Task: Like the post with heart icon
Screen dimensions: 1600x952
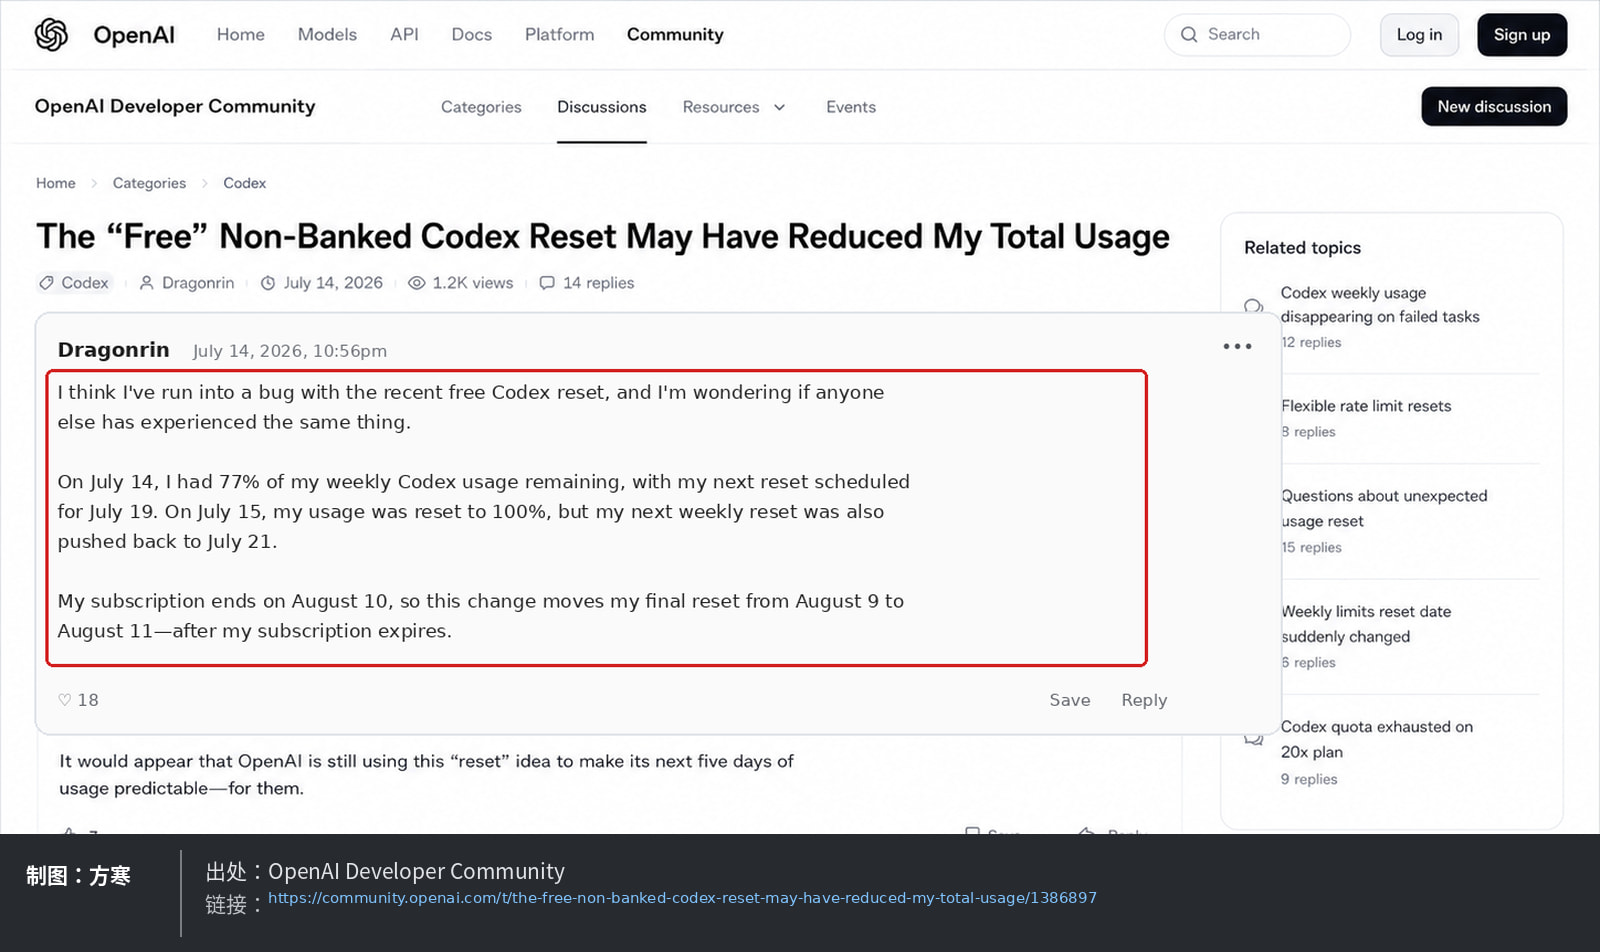Action: (x=65, y=700)
